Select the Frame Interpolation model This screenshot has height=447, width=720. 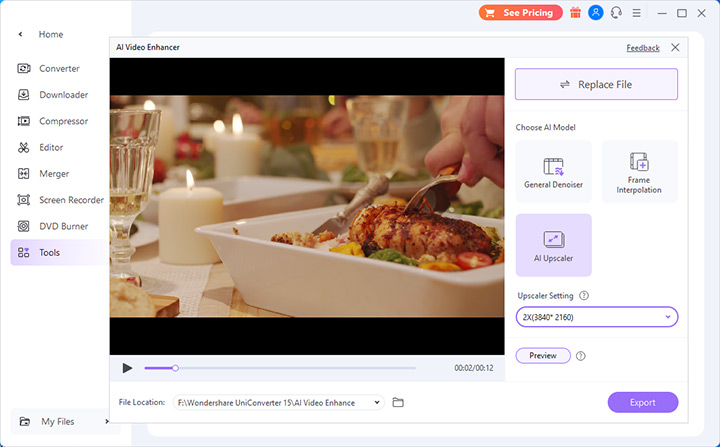tap(639, 171)
